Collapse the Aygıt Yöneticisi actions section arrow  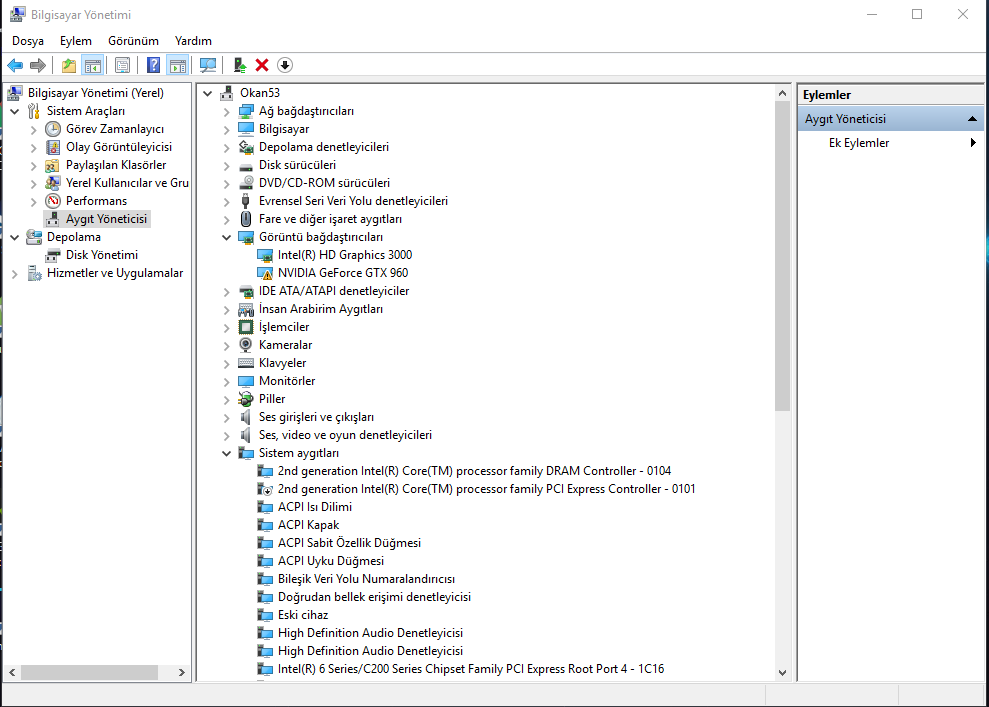(972, 119)
